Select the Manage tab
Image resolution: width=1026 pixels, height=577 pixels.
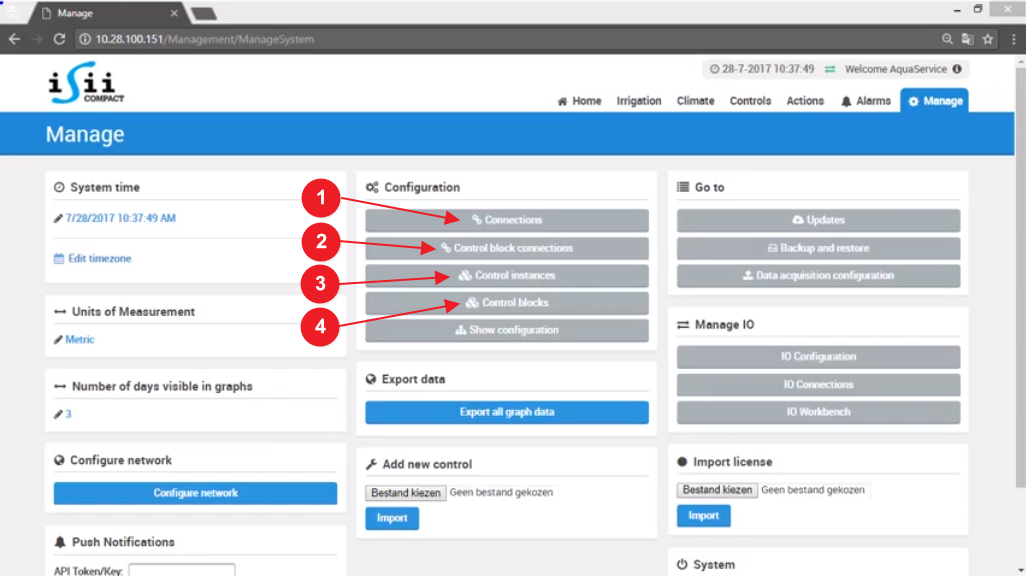click(934, 101)
